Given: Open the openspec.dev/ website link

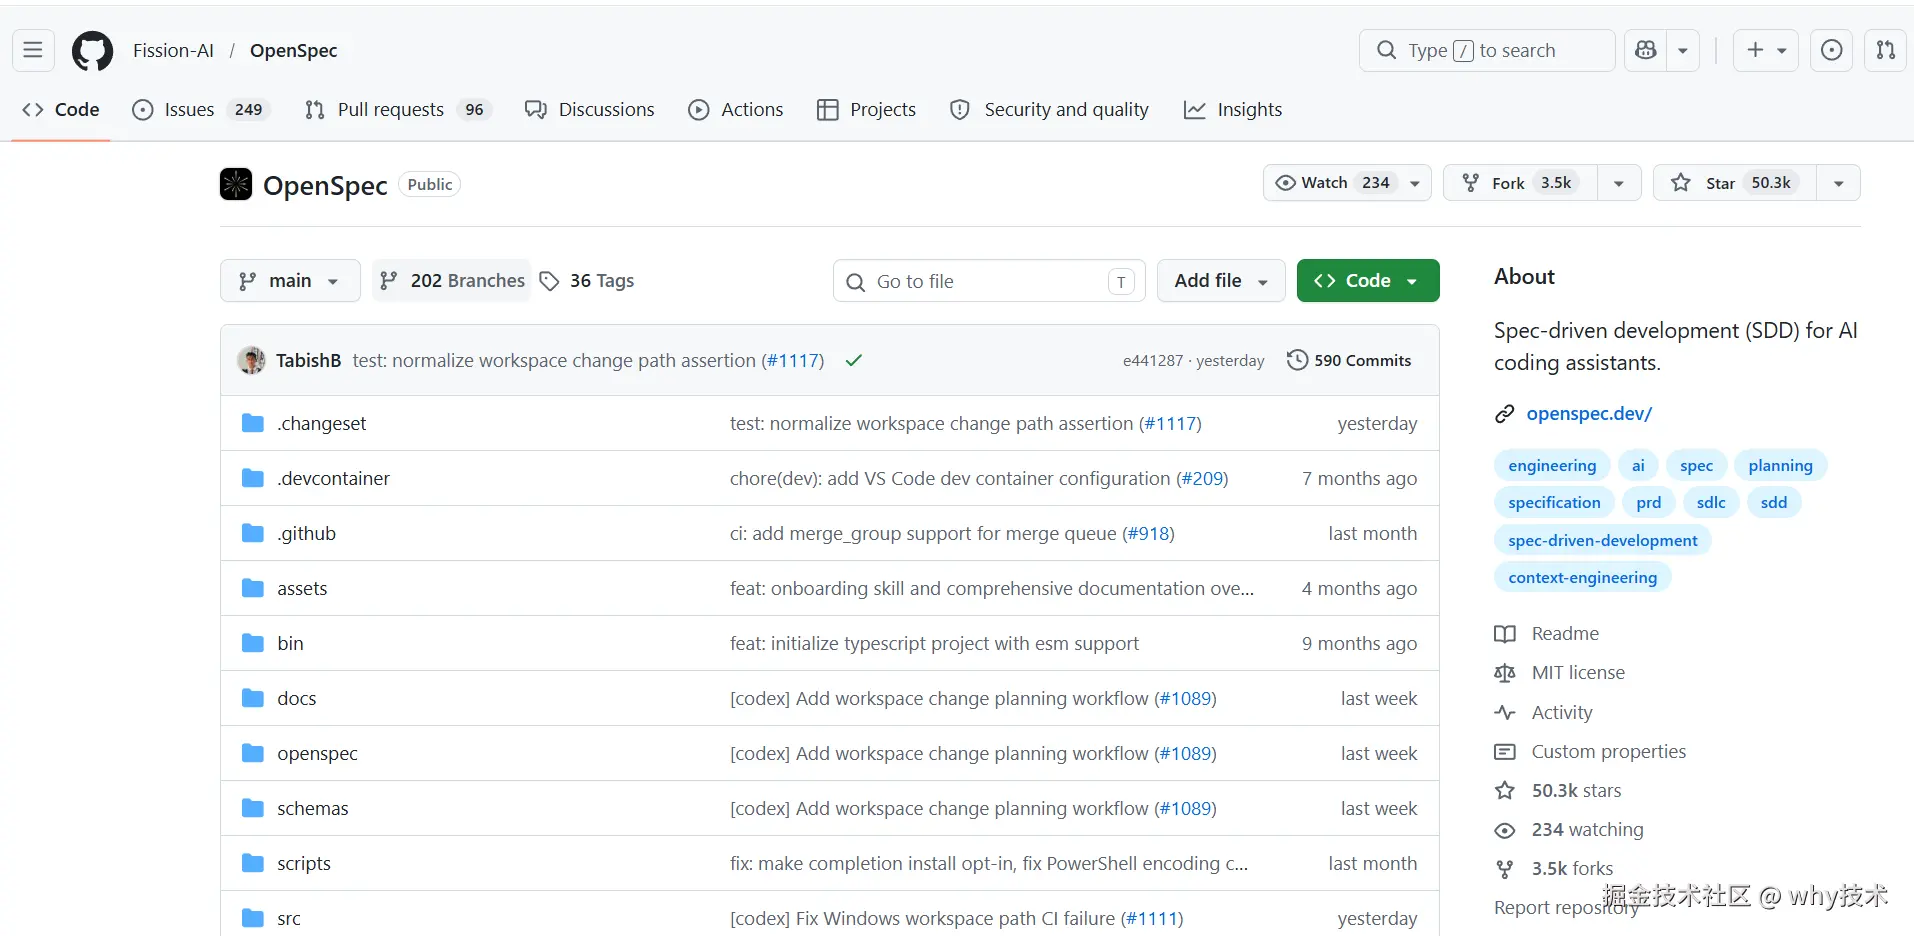Looking at the screenshot, I should pos(1589,413).
